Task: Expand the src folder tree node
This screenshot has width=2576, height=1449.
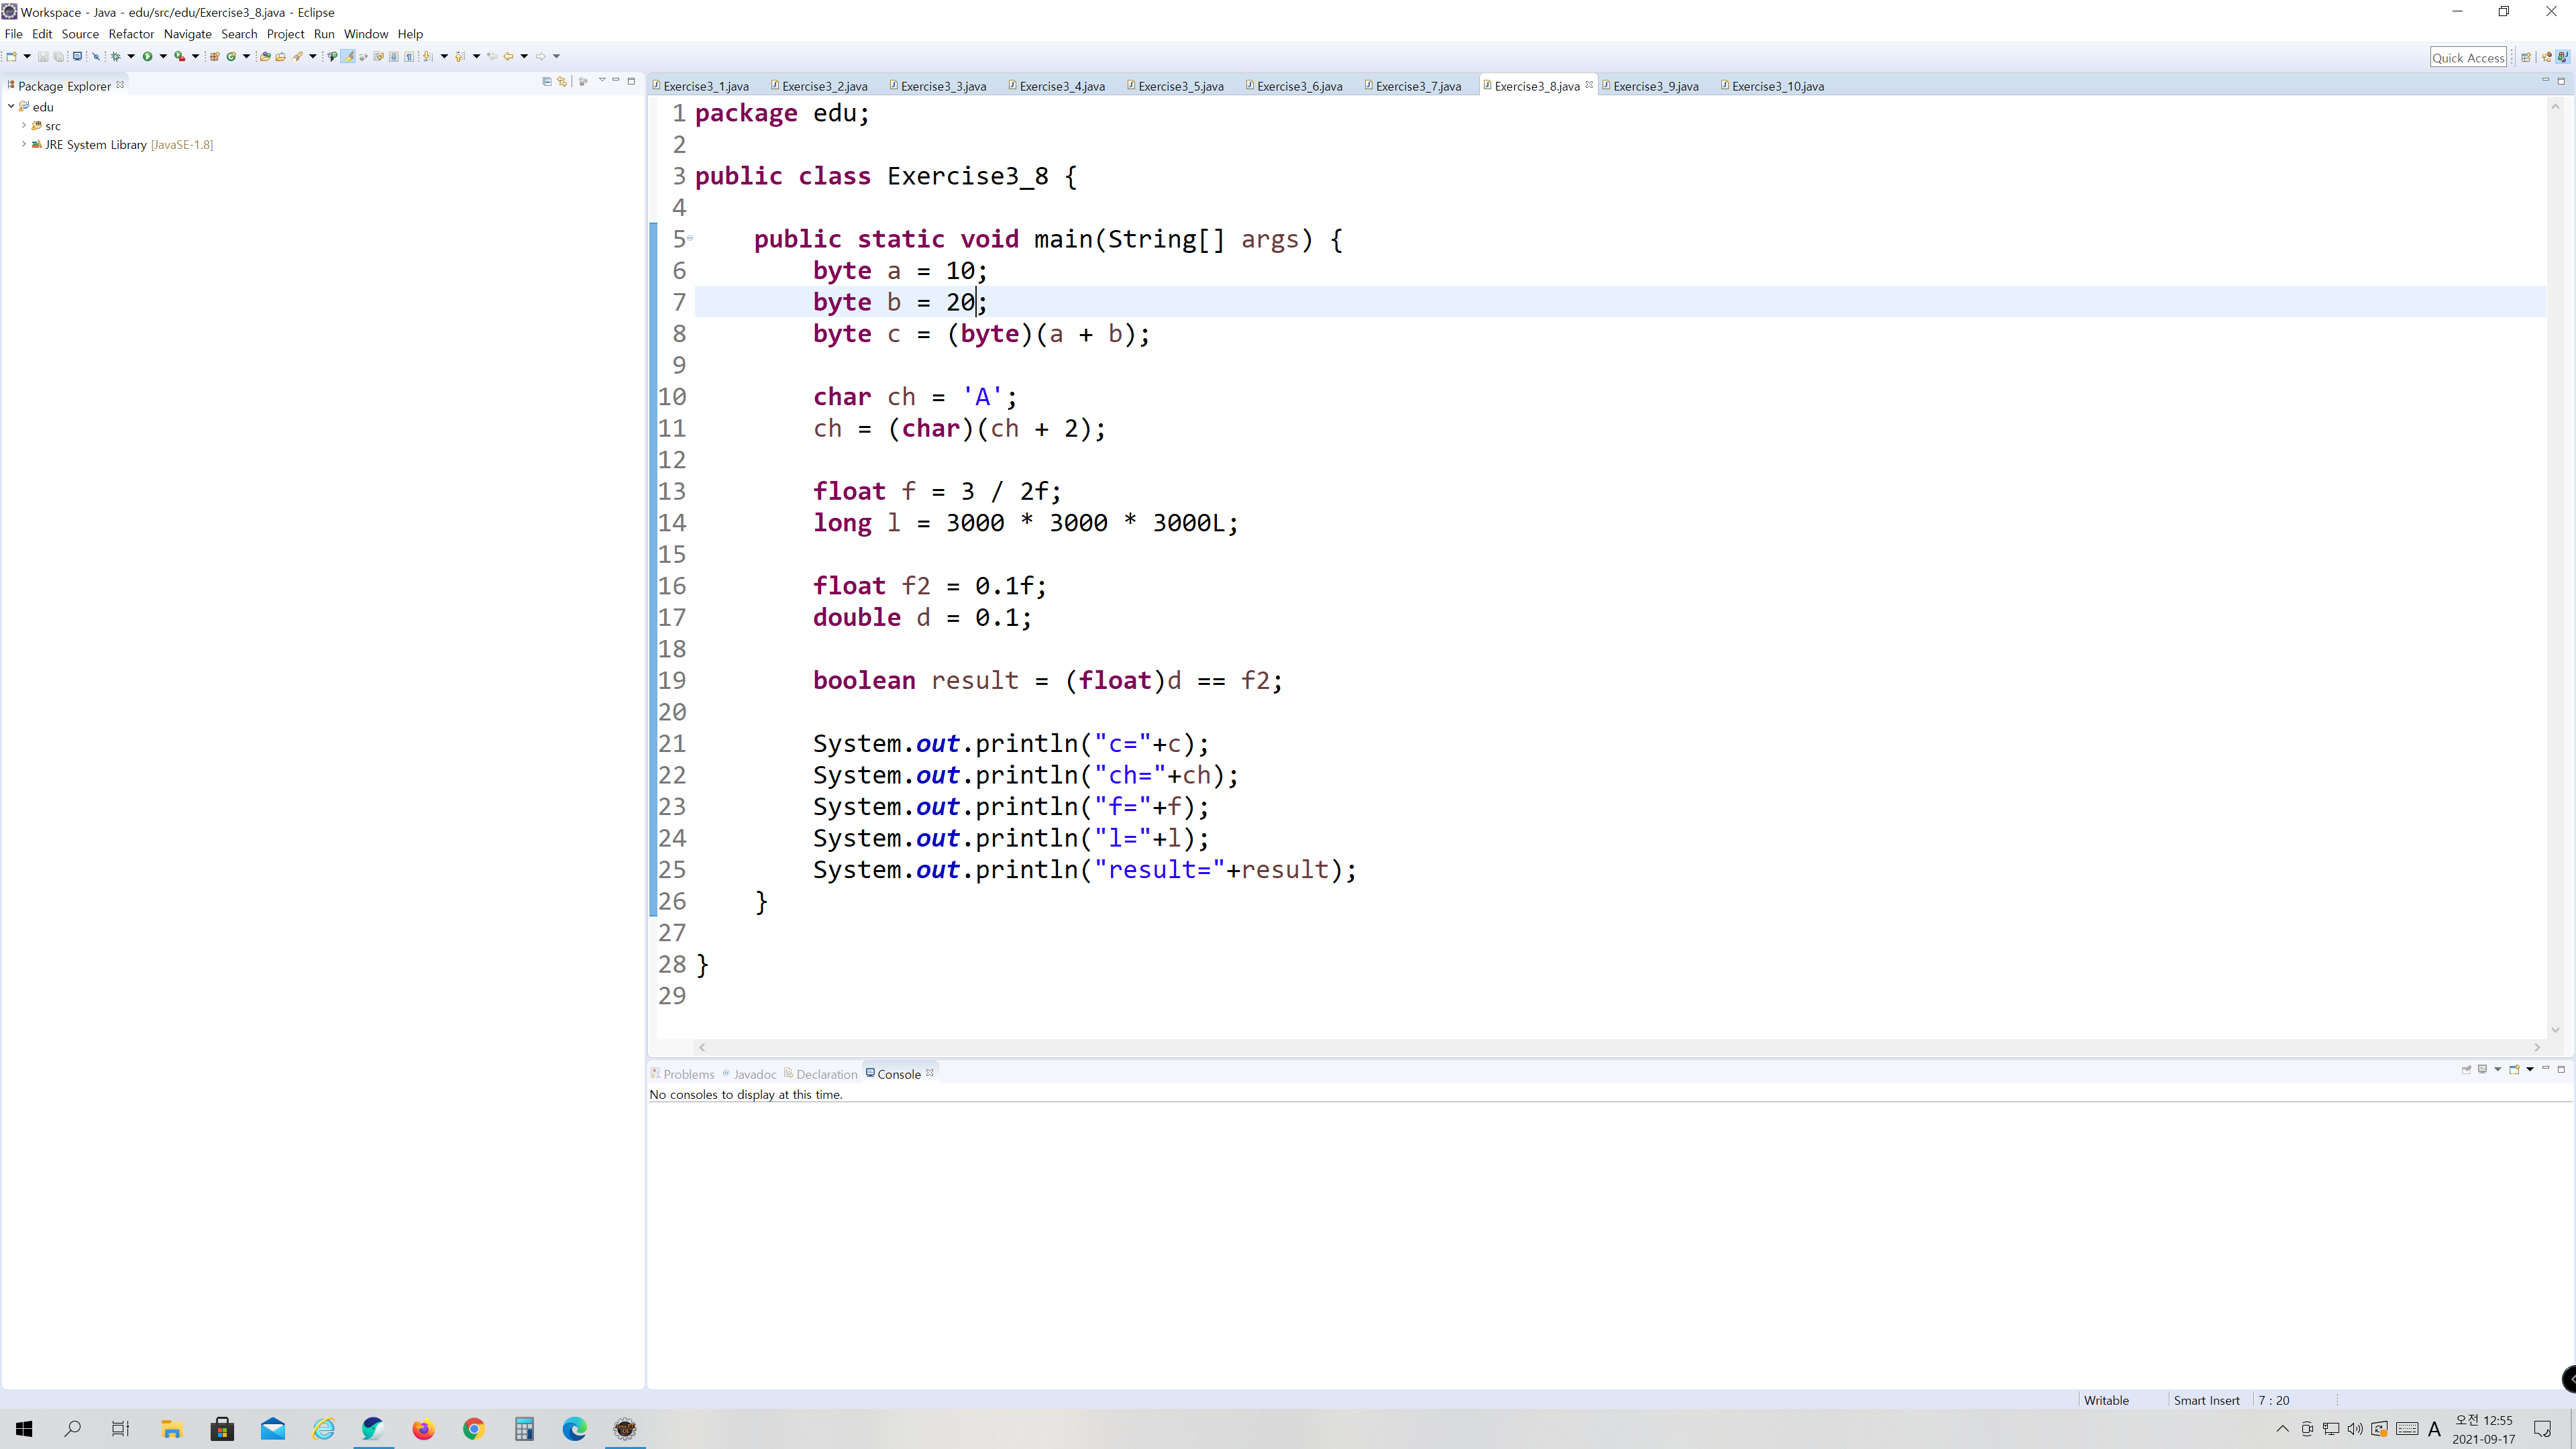Action: [23, 126]
